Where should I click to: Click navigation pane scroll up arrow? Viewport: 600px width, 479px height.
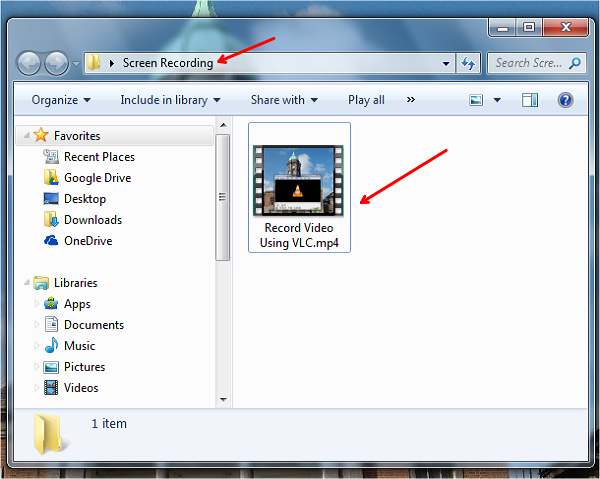tap(223, 125)
